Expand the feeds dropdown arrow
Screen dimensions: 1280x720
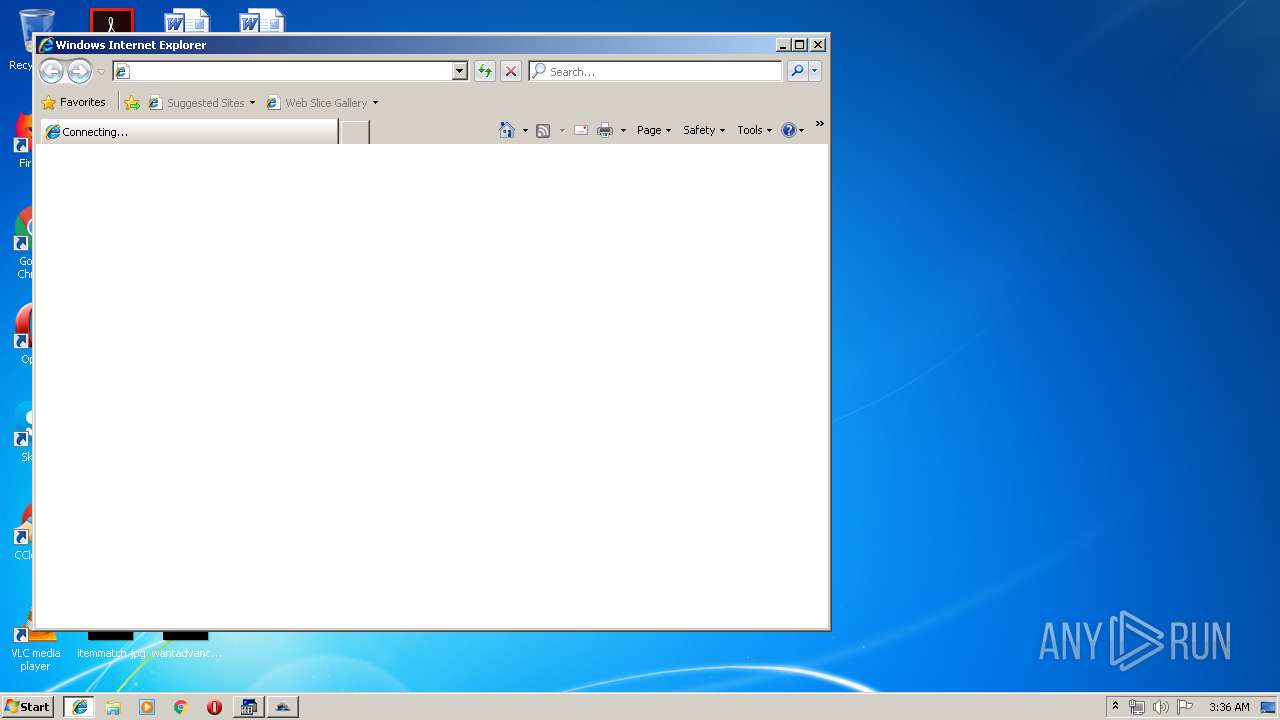[562, 130]
